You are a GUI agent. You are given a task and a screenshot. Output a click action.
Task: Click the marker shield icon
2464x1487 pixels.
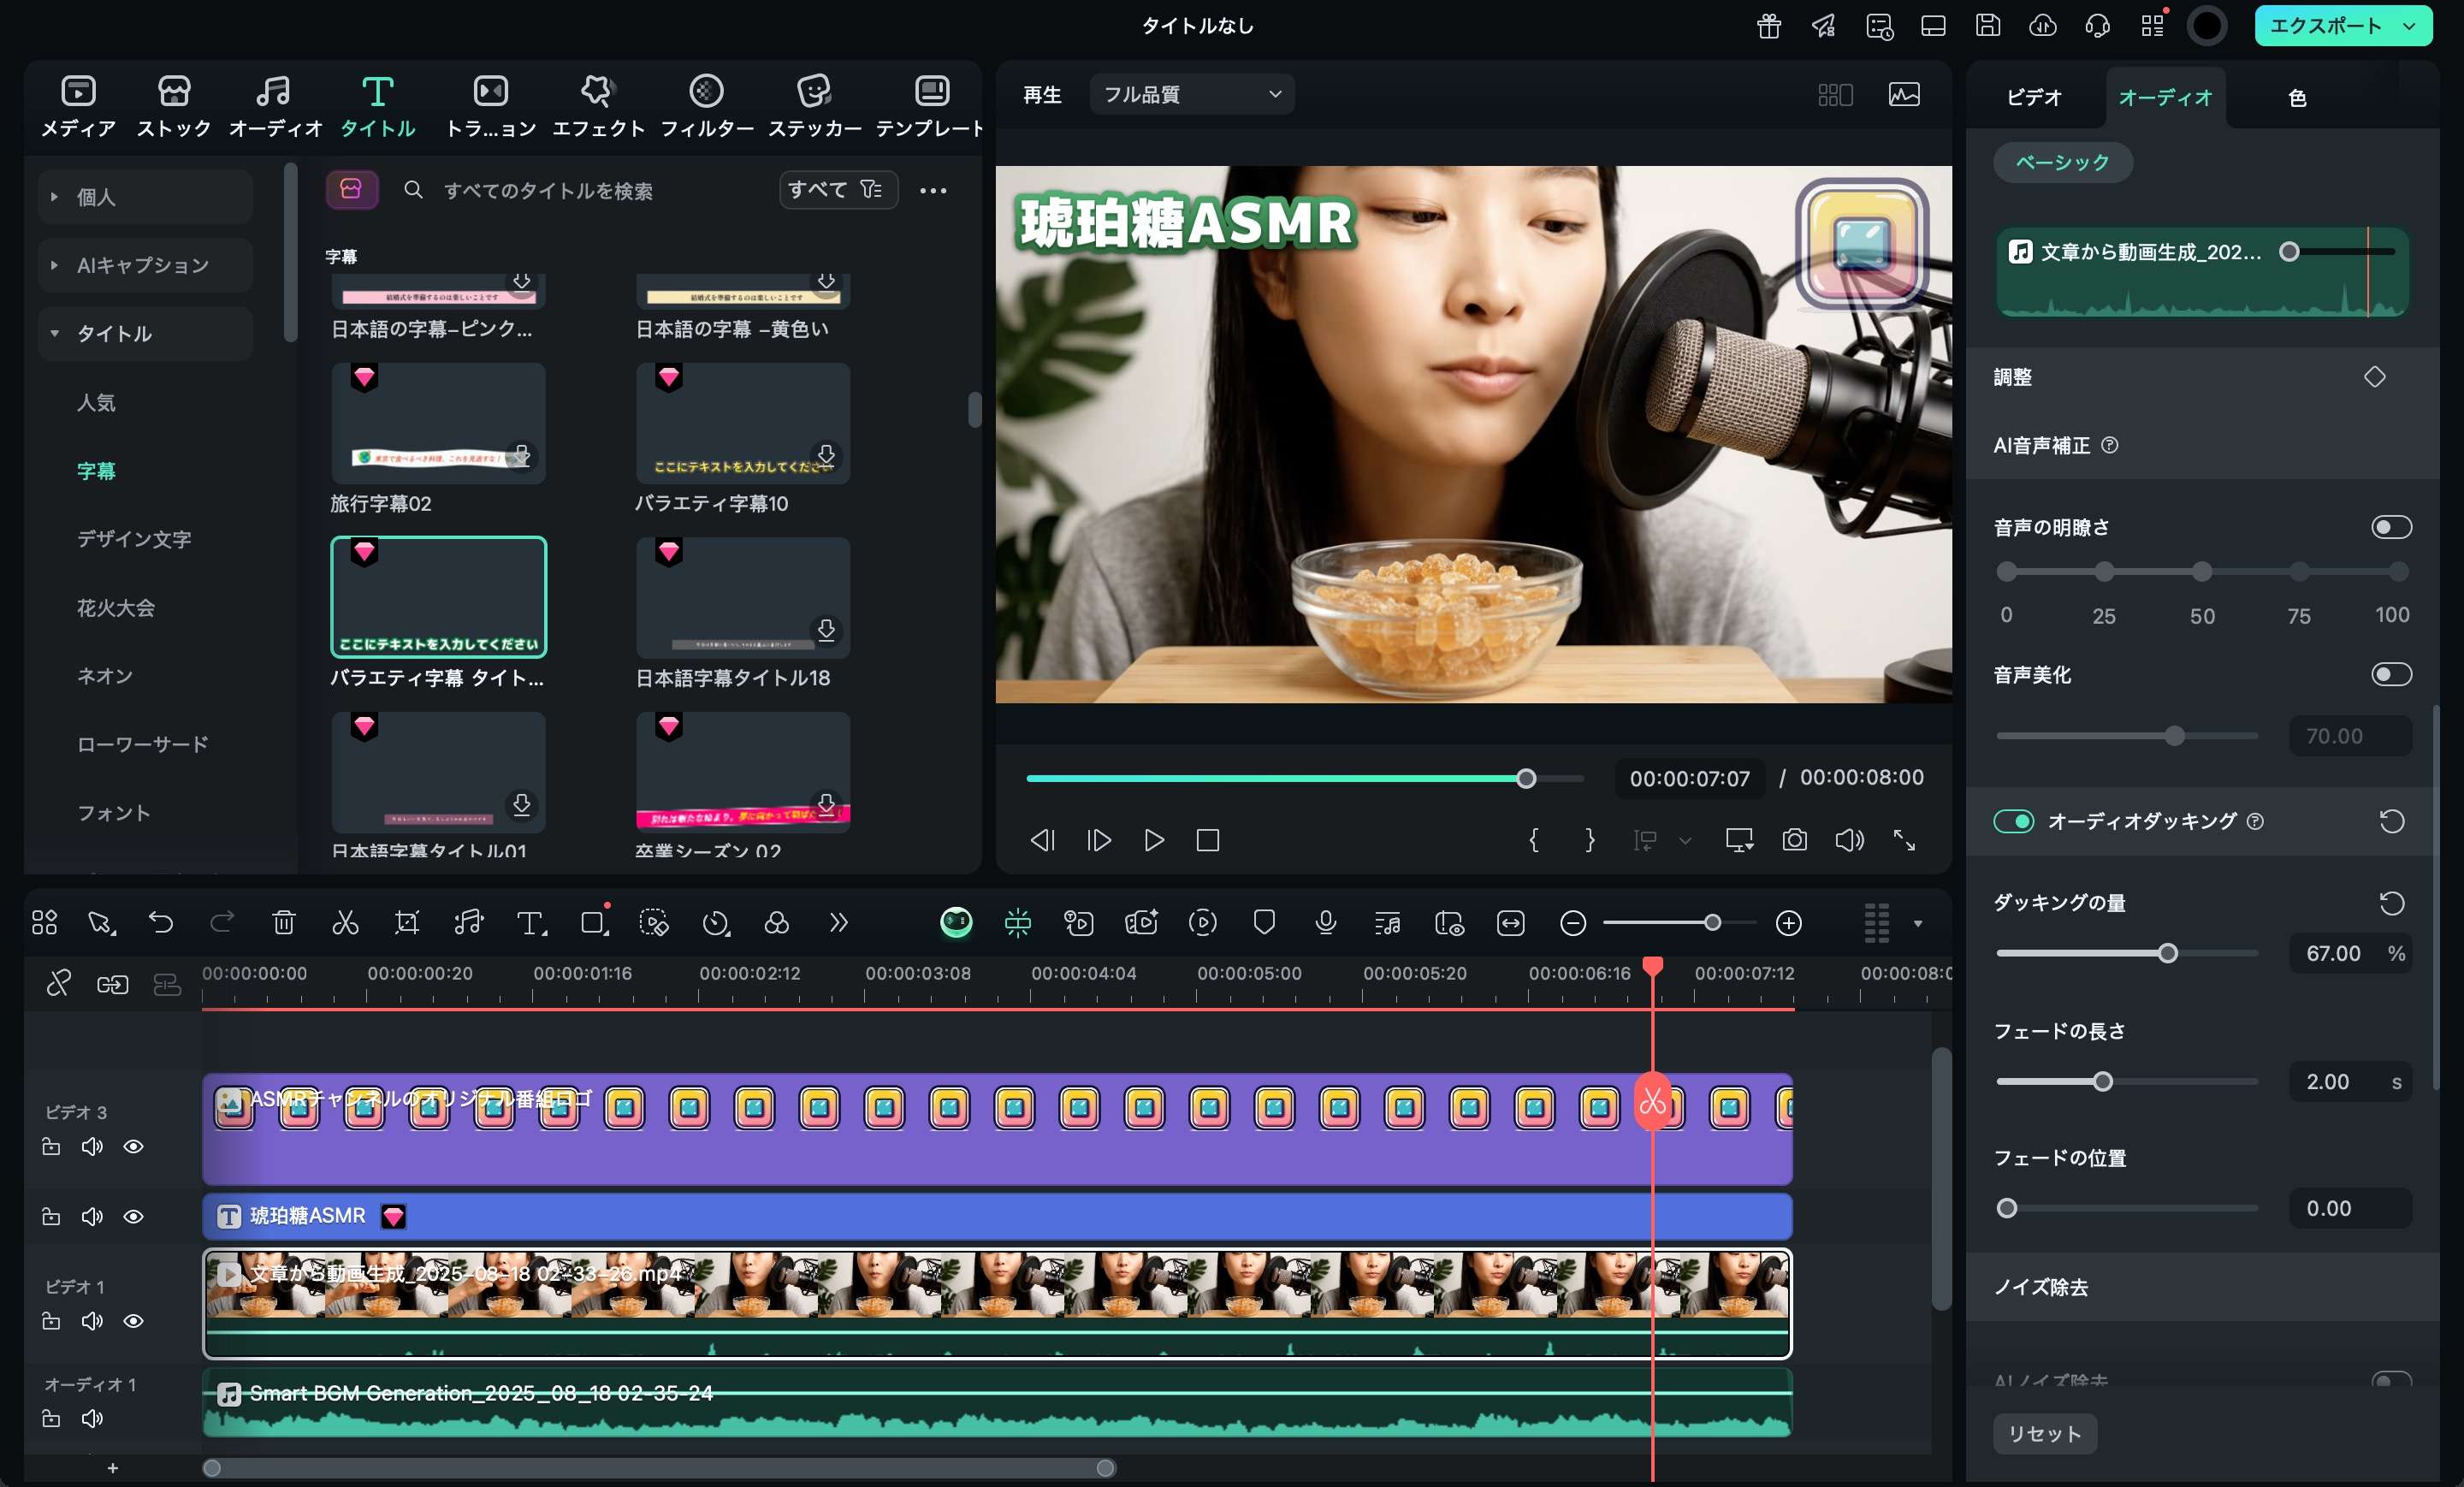(x=1264, y=922)
